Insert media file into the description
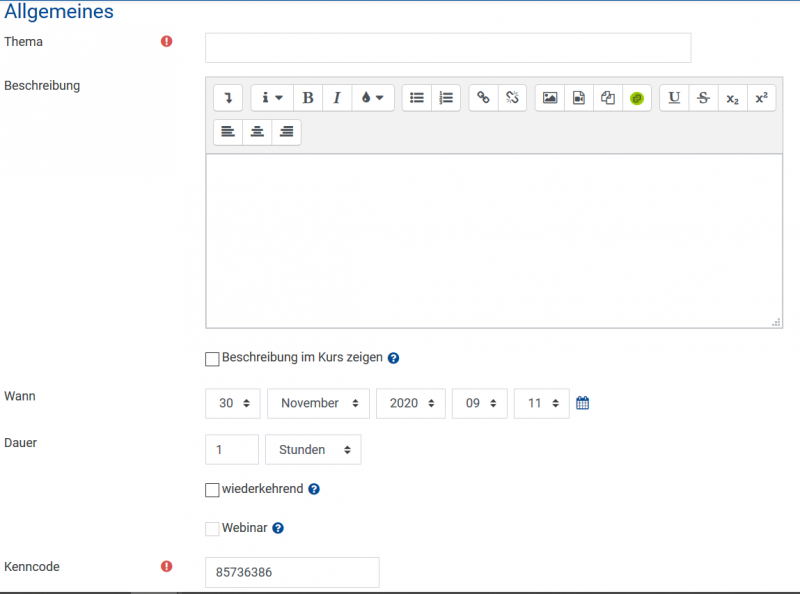 579,98
